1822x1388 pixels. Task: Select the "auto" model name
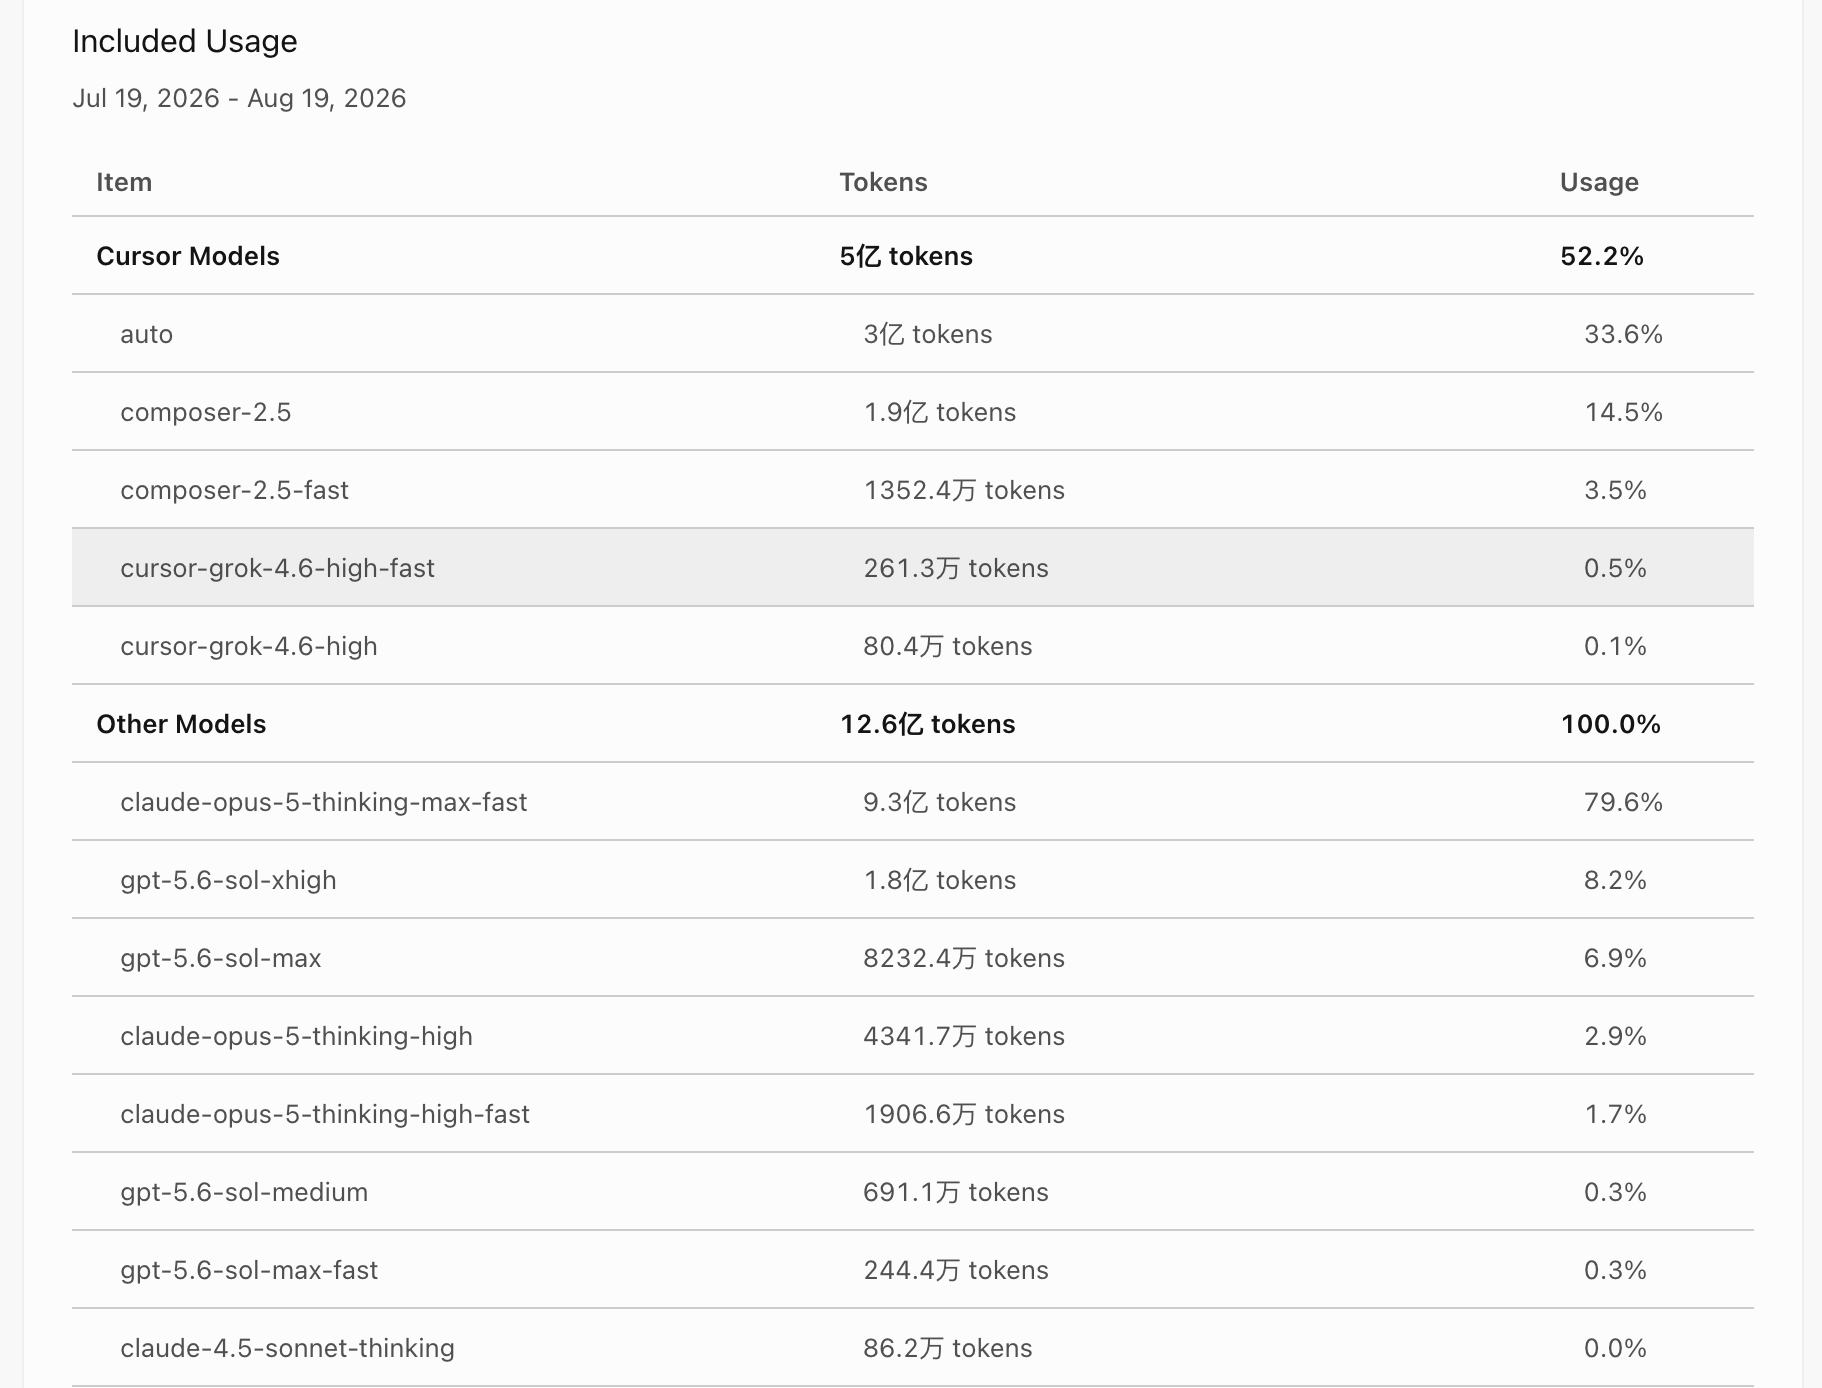146,334
